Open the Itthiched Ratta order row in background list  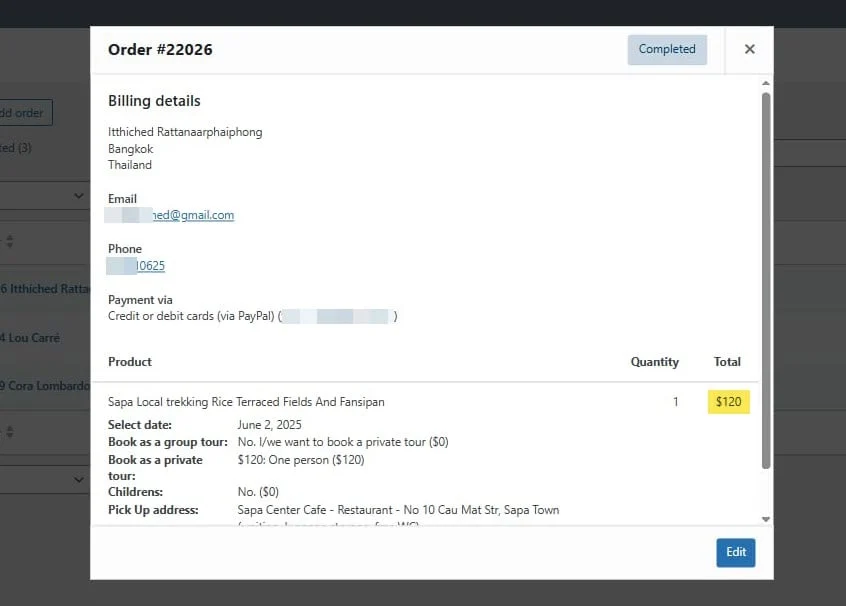pos(45,289)
